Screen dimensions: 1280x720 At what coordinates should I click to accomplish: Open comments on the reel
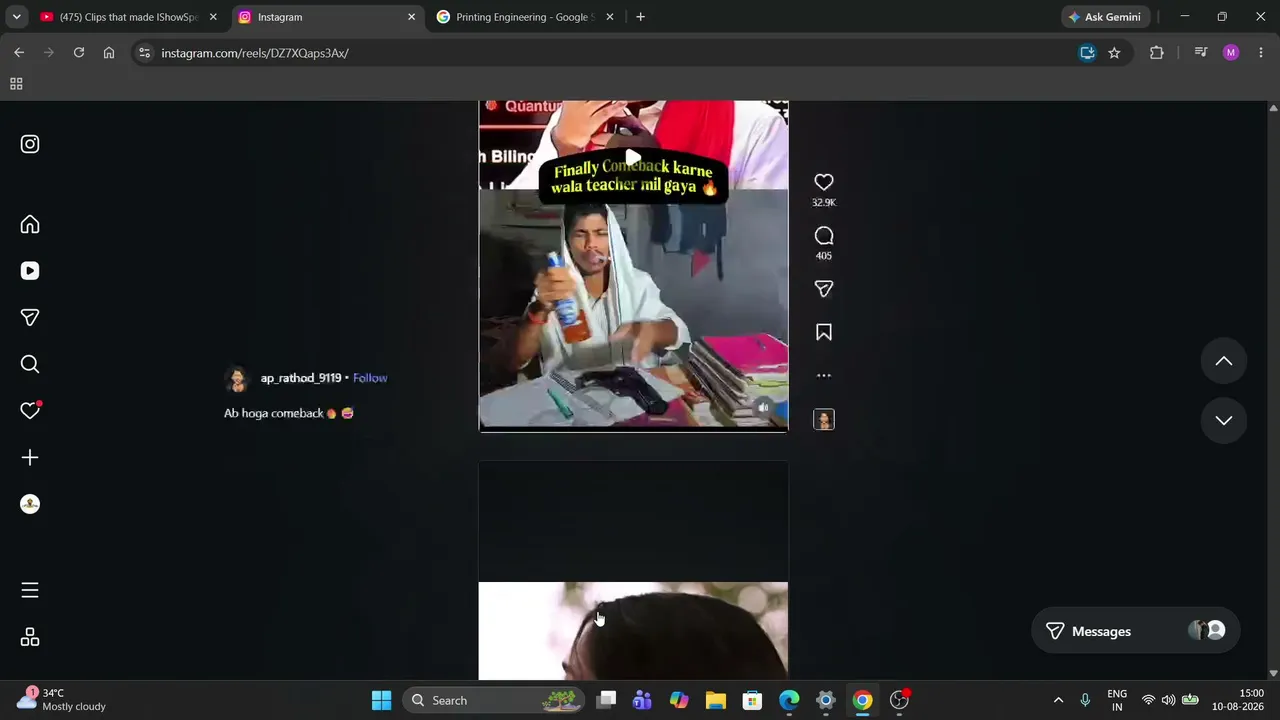pos(824,236)
